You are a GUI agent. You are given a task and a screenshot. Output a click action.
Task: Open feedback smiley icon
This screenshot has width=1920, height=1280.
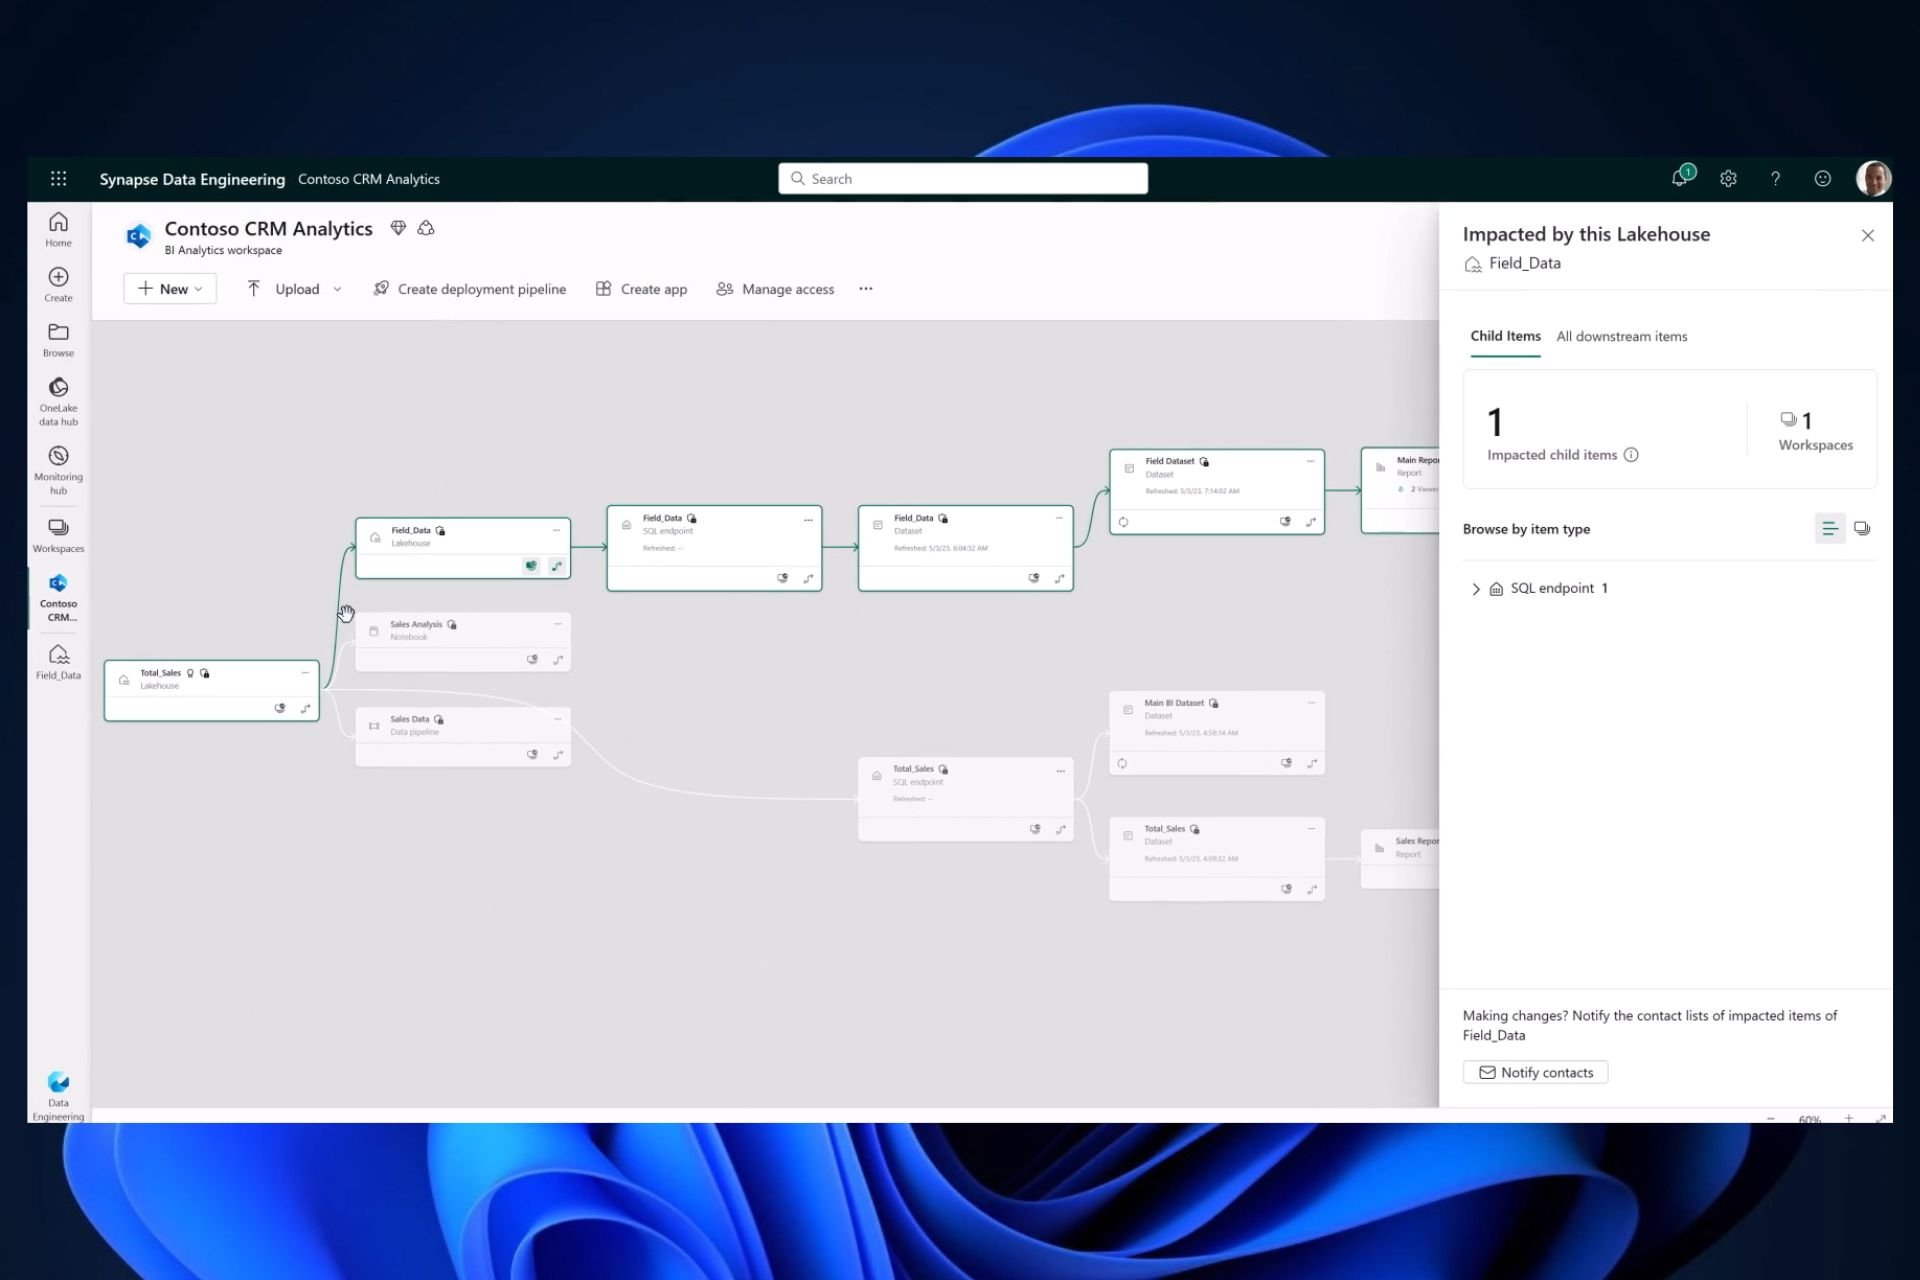pos(1822,178)
